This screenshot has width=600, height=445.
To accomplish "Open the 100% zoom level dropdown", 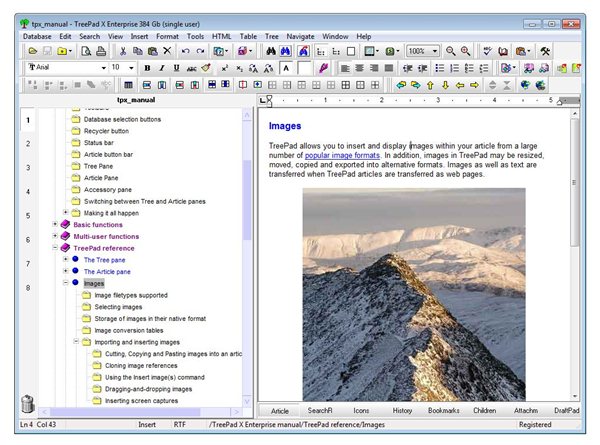I will [x=435, y=51].
